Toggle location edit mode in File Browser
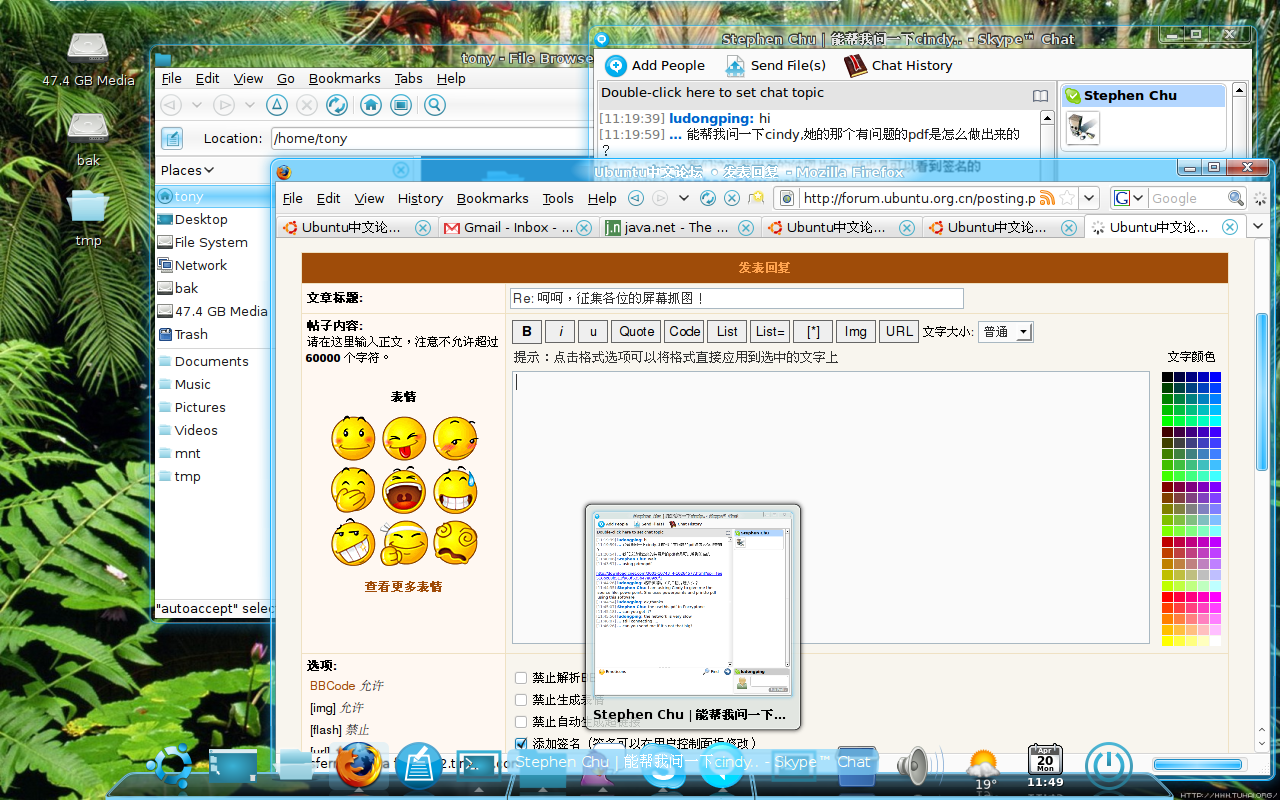The height and width of the screenshot is (800, 1280). click(x=172, y=138)
